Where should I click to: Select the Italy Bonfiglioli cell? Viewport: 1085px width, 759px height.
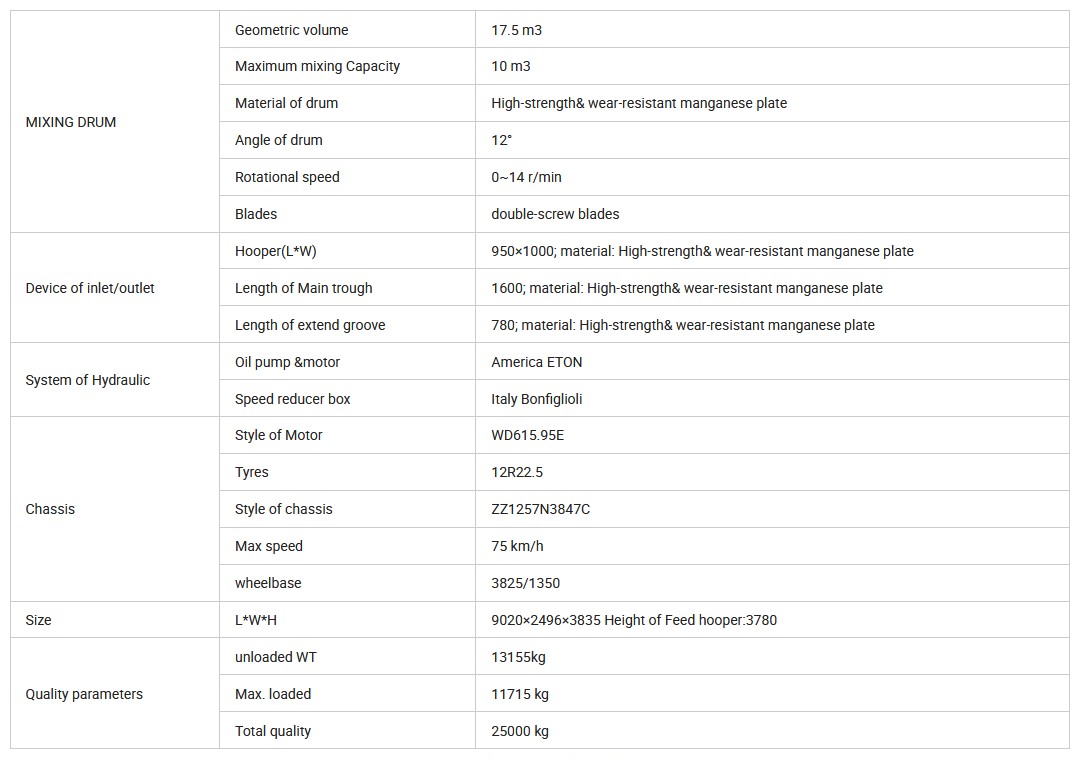[537, 399]
